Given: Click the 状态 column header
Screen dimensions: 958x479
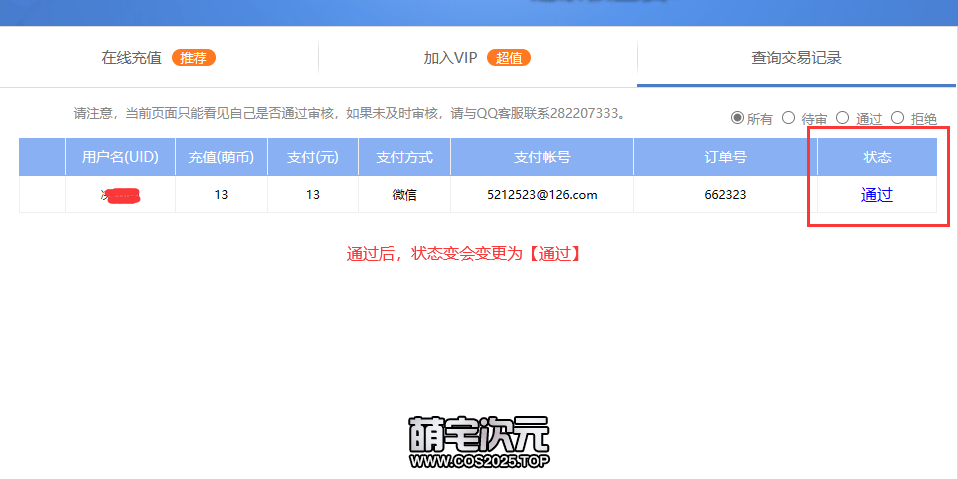Looking at the screenshot, I should coord(877,157).
